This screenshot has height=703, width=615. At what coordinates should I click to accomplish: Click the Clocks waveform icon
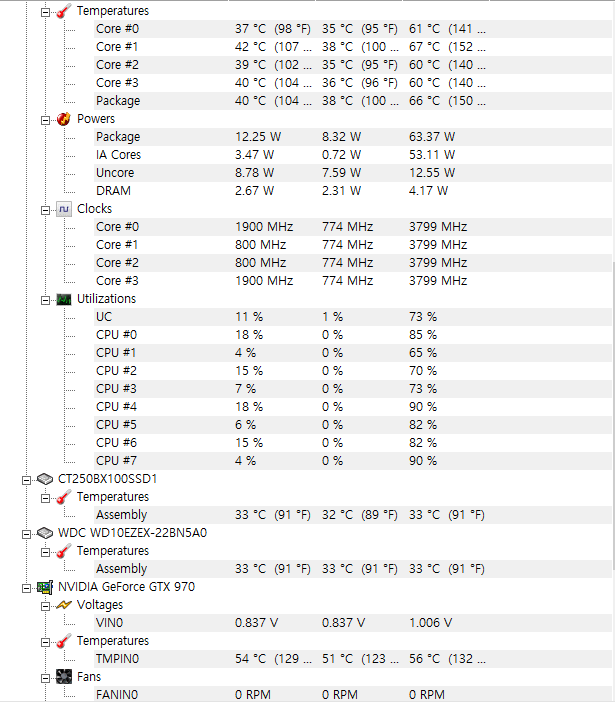pos(63,209)
